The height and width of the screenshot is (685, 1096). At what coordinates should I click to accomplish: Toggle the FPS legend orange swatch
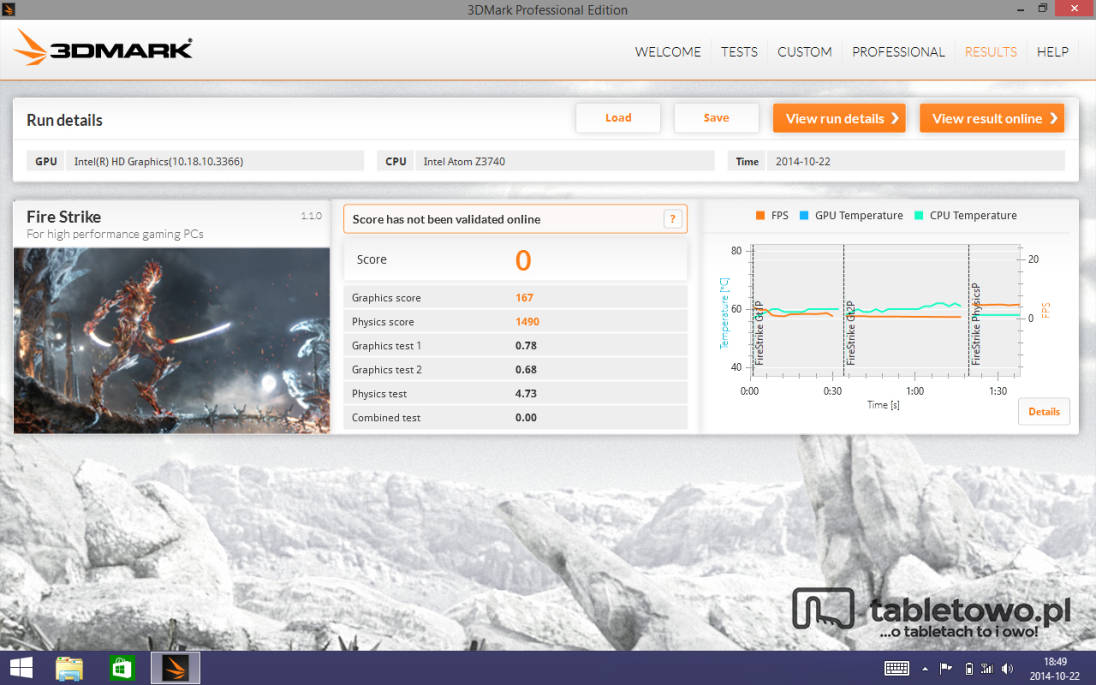pos(760,215)
